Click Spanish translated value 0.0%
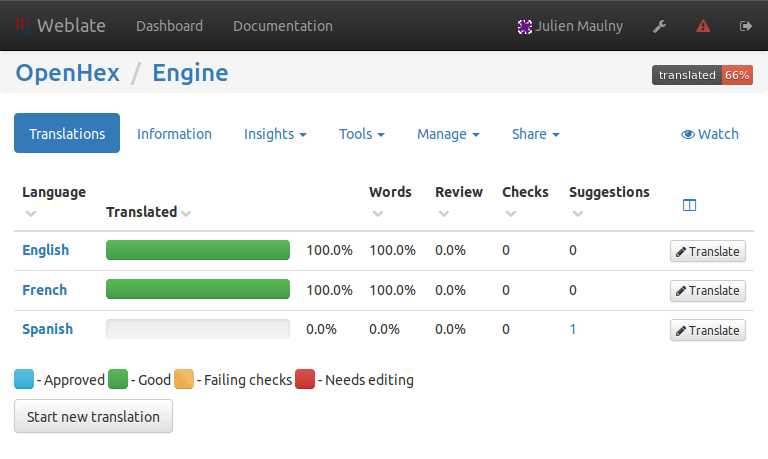 pyautogui.click(x=321, y=329)
